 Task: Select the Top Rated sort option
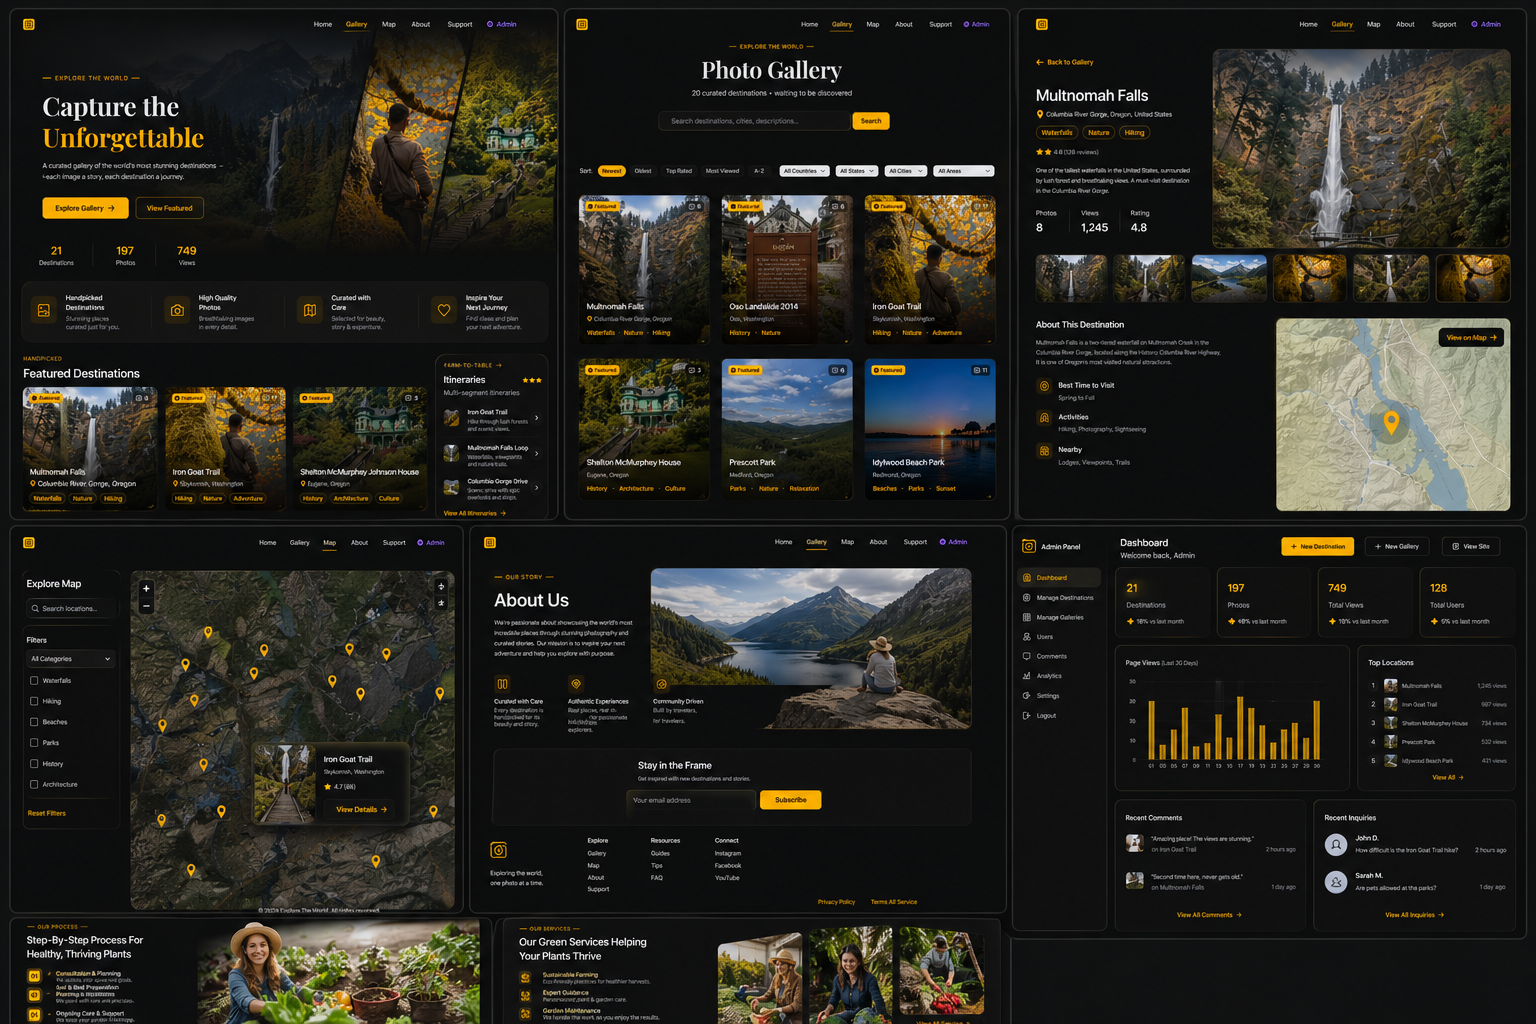[x=679, y=171]
